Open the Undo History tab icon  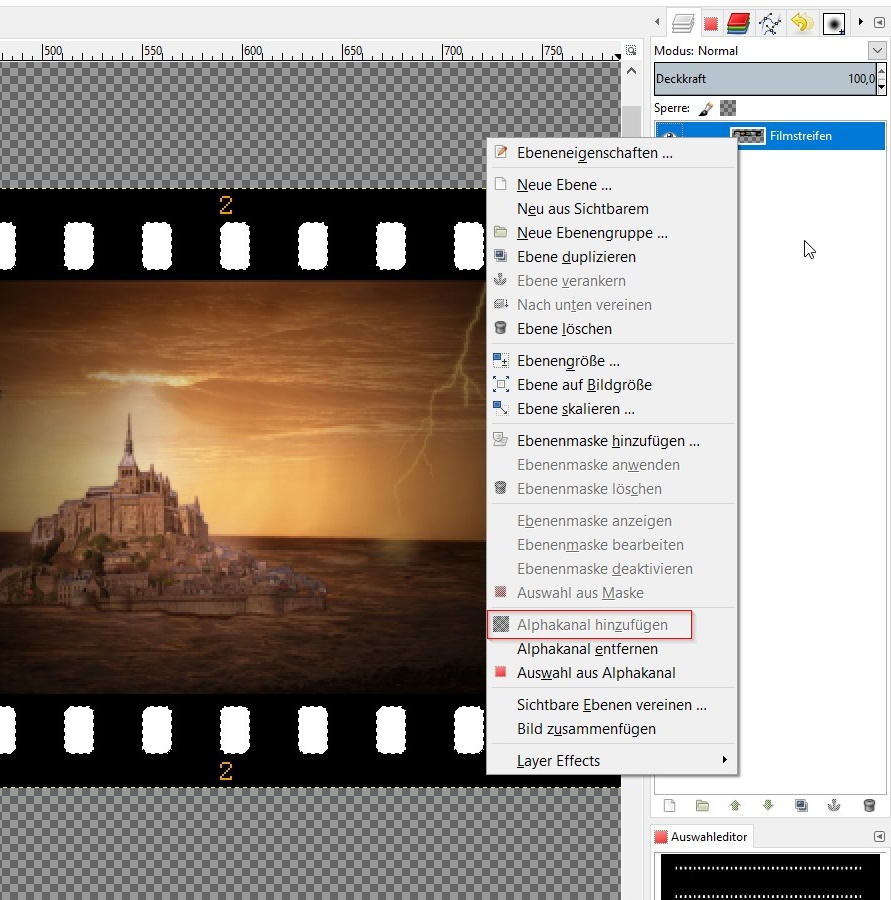click(x=800, y=22)
